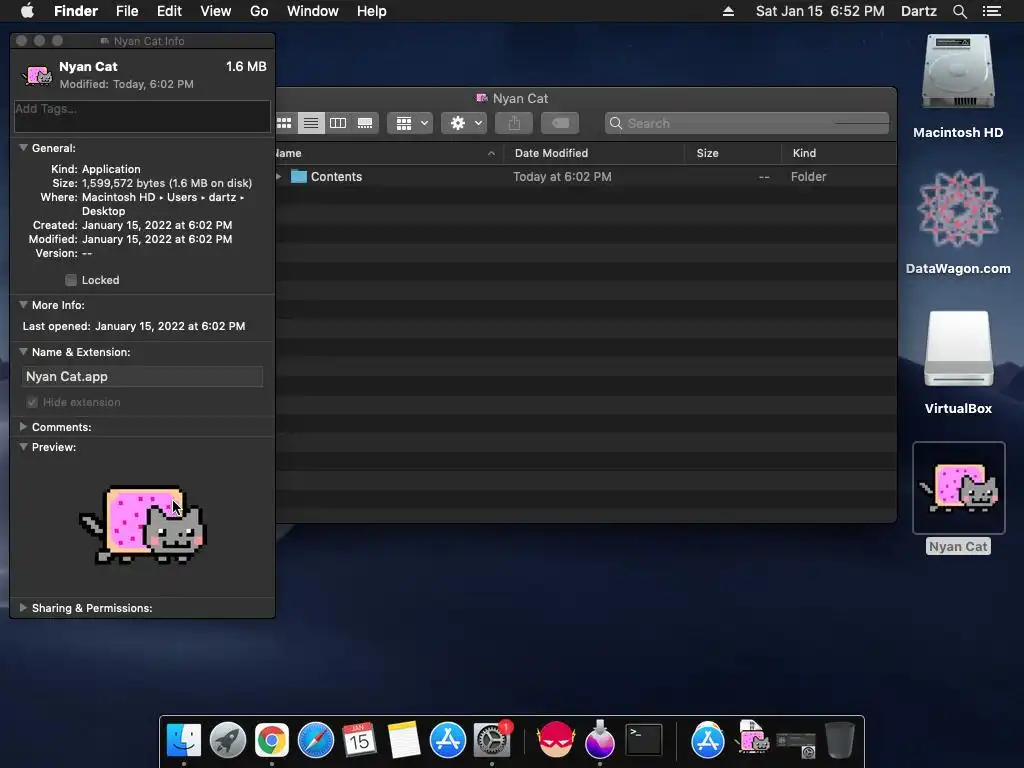The width and height of the screenshot is (1024, 768).
Task: Focus the Finder Search field
Action: tap(747, 123)
